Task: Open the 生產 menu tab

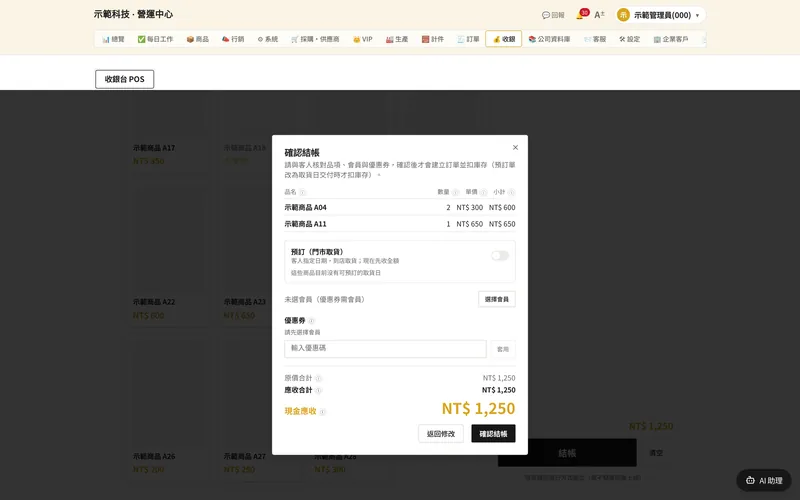Action: point(397,39)
